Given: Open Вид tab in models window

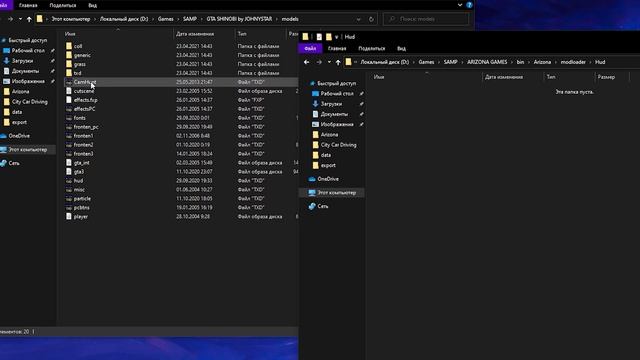Looking at the screenshot, I should (93, 5).
